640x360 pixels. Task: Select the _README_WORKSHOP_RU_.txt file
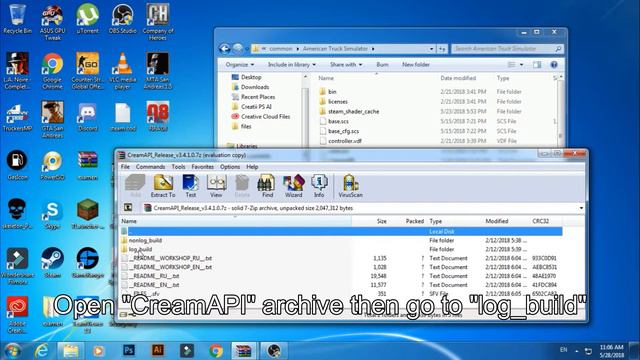pyautogui.click(x=170, y=258)
